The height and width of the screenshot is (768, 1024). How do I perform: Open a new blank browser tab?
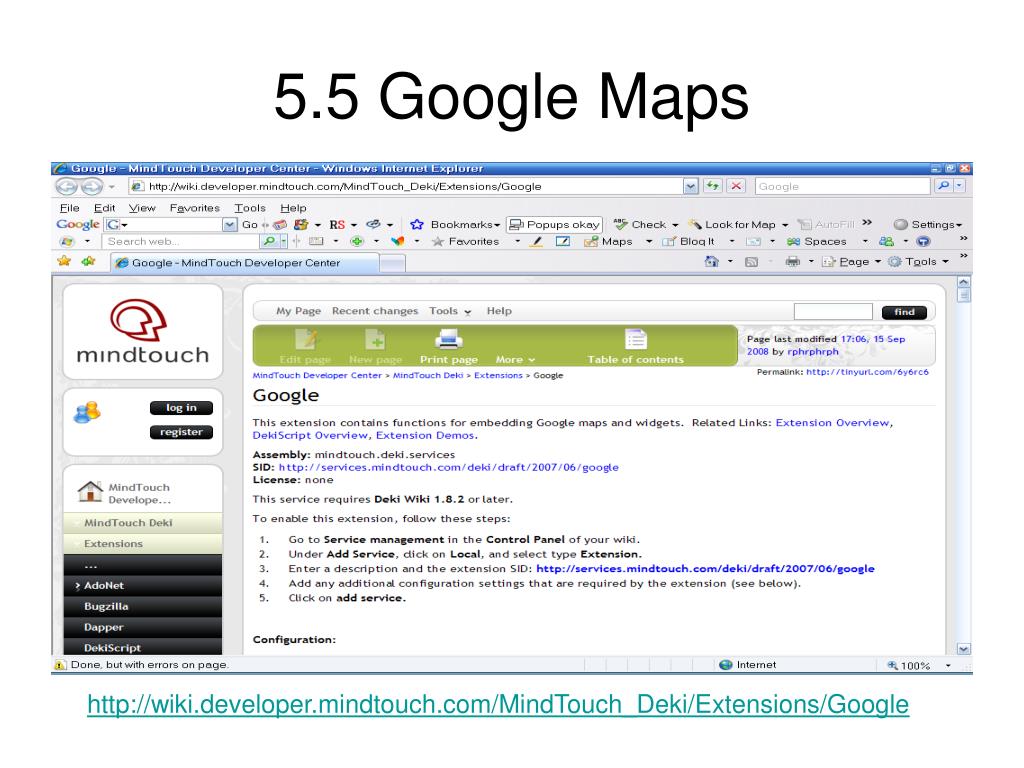point(392,263)
